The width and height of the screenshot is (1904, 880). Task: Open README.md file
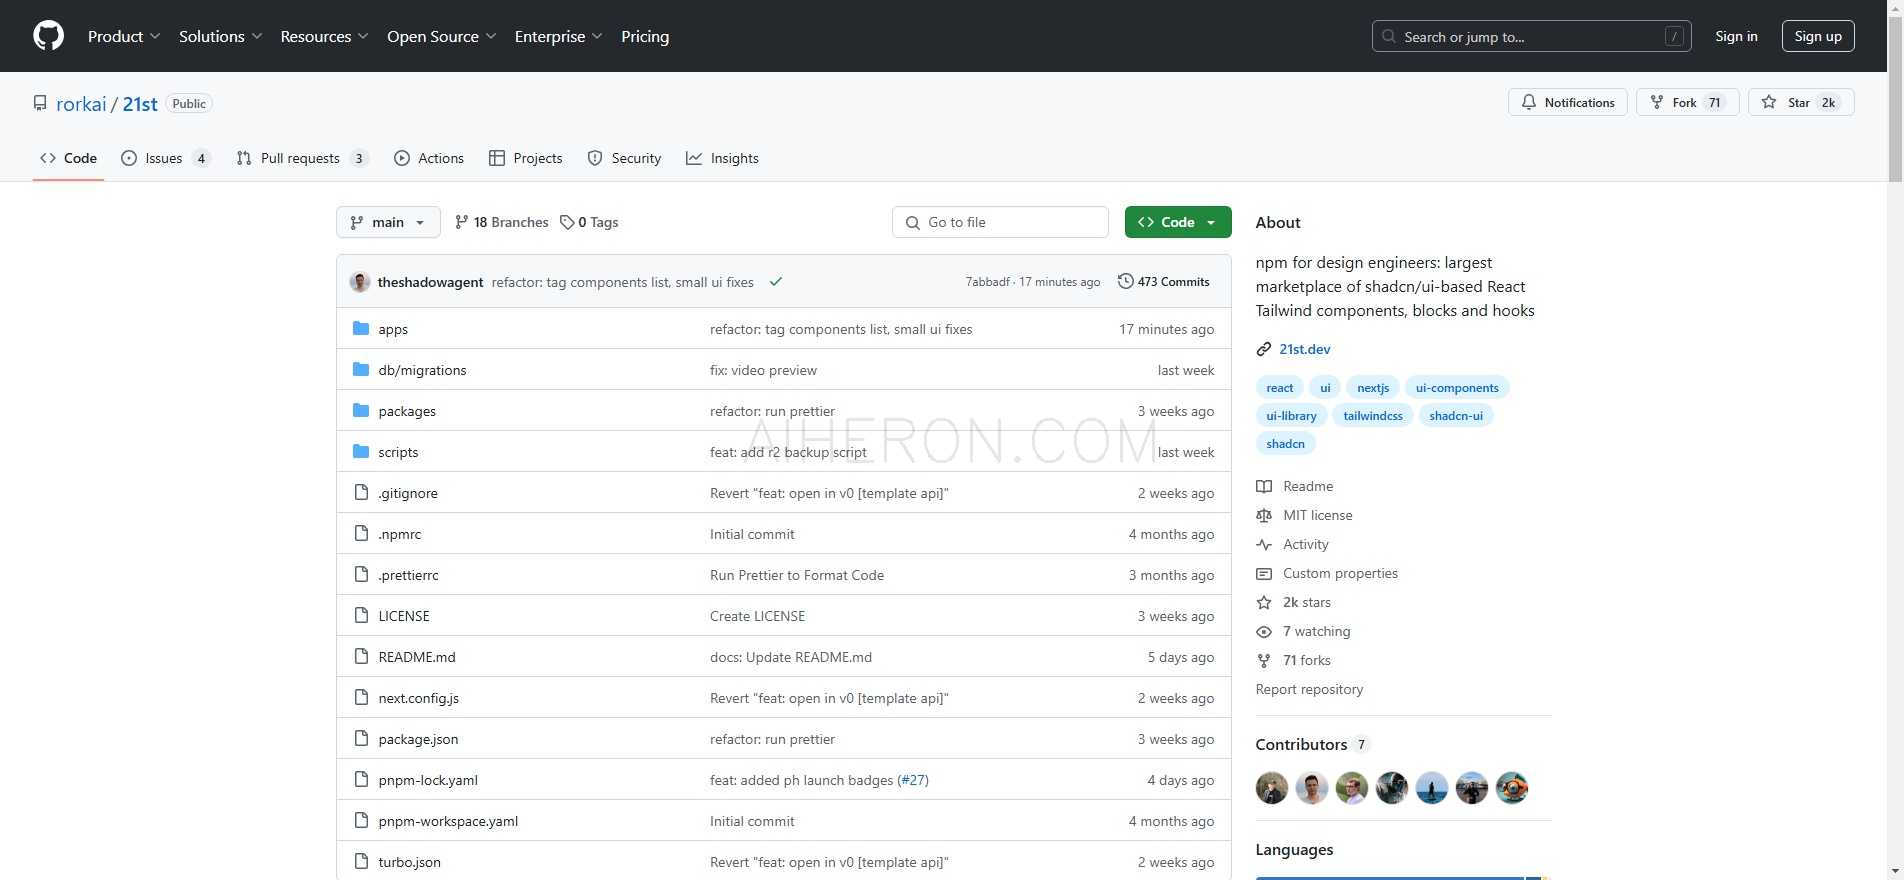(x=417, y=657)
